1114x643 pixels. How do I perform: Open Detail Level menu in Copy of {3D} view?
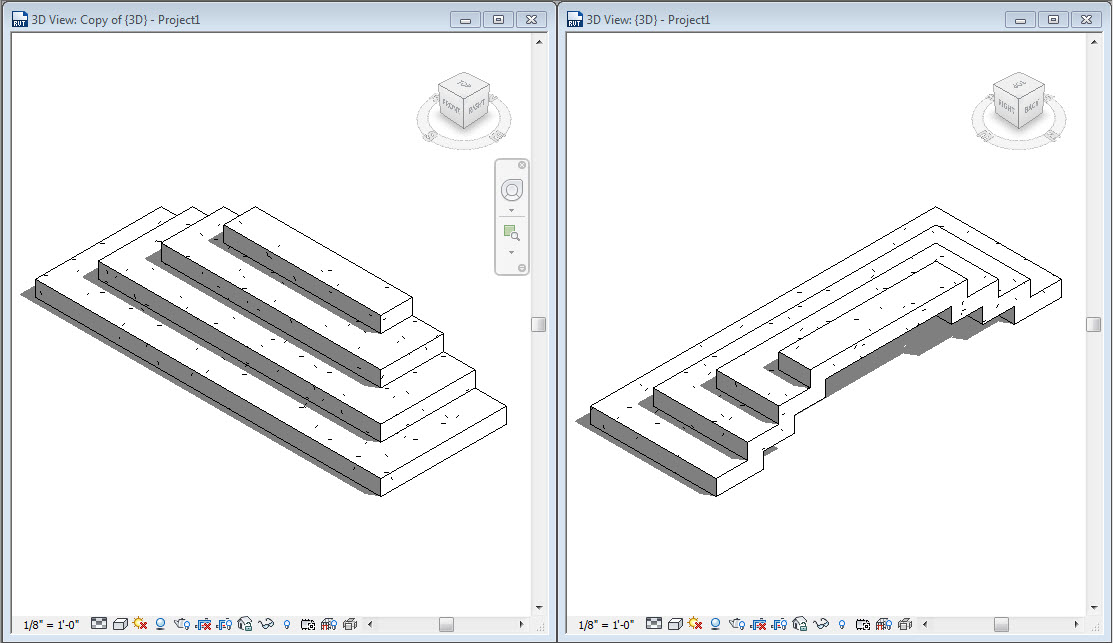99,624
